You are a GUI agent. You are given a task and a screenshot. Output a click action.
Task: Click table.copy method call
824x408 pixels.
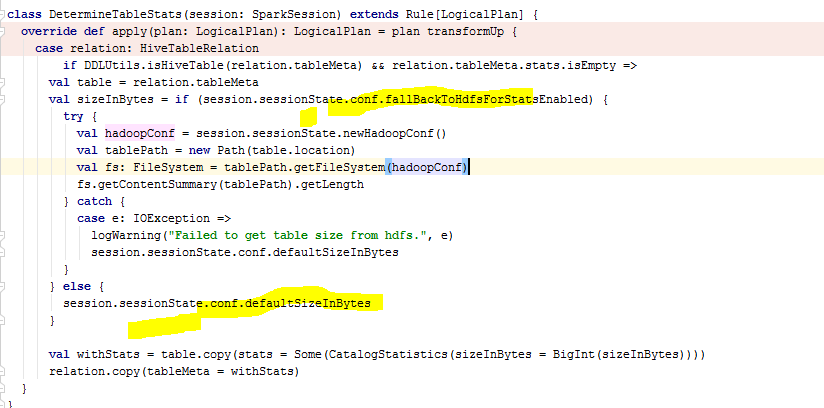[x=196, y=354]
